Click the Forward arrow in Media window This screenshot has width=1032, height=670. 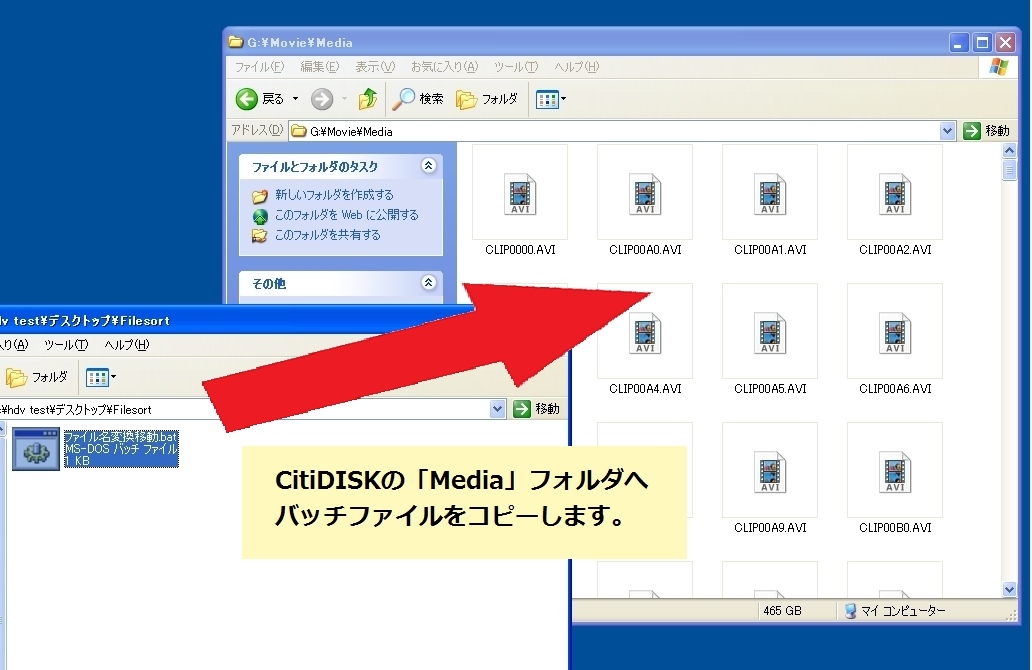(x=322, y=99)
